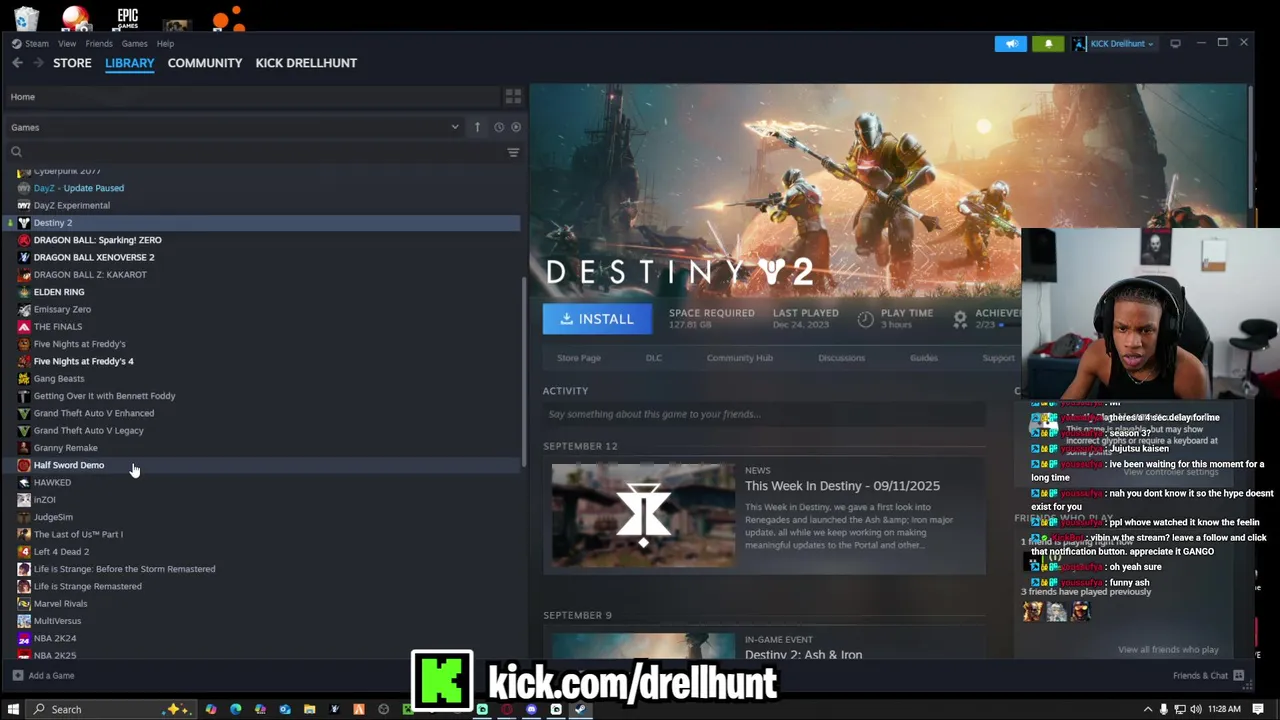Open the Games menu
Viewport: 1280px width, 720px height.
(134, 43)
